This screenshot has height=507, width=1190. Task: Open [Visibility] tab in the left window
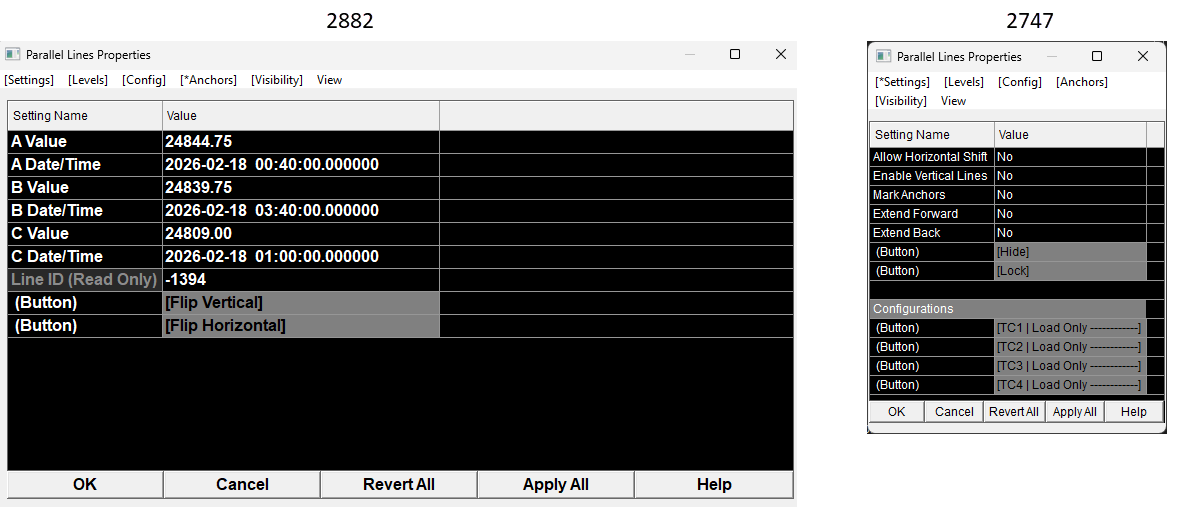(277, 80)
